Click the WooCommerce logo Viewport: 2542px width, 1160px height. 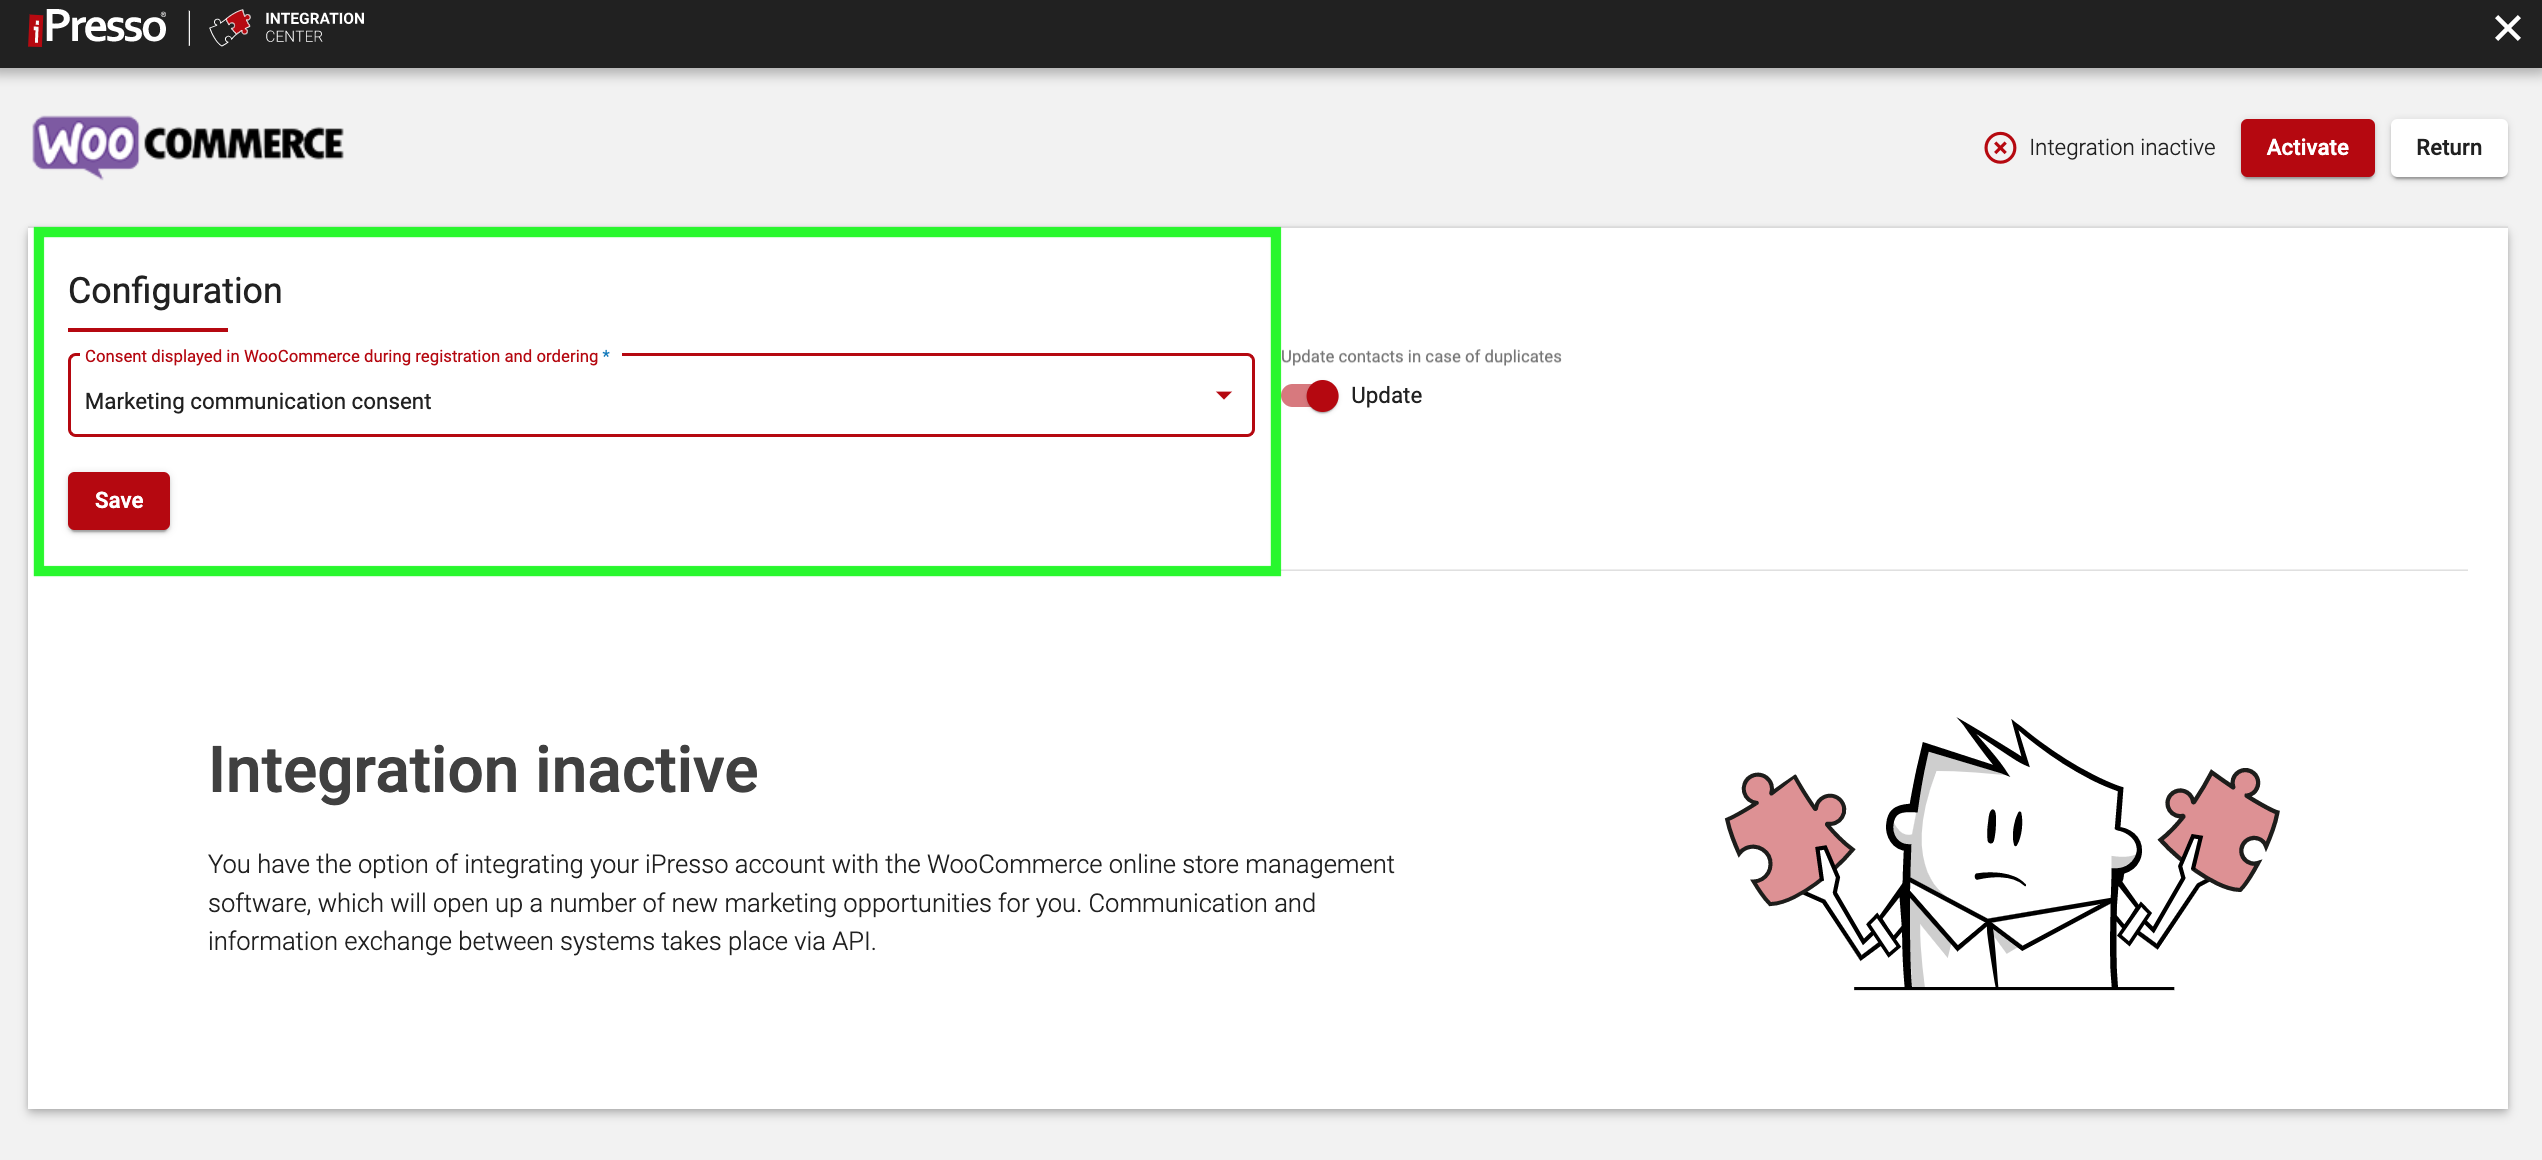(188, 146)
